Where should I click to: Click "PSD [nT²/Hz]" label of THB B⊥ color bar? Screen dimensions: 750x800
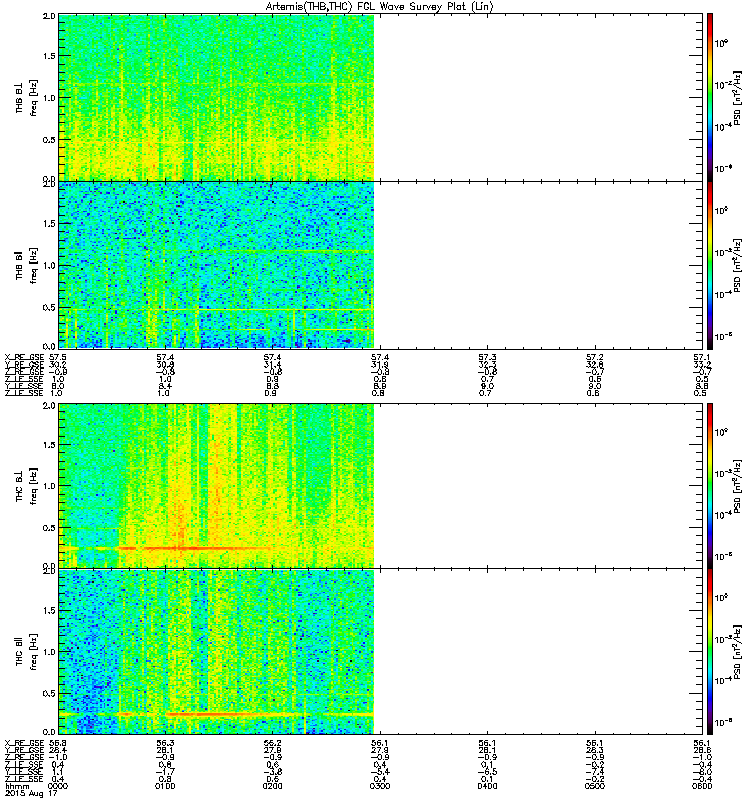738,97
